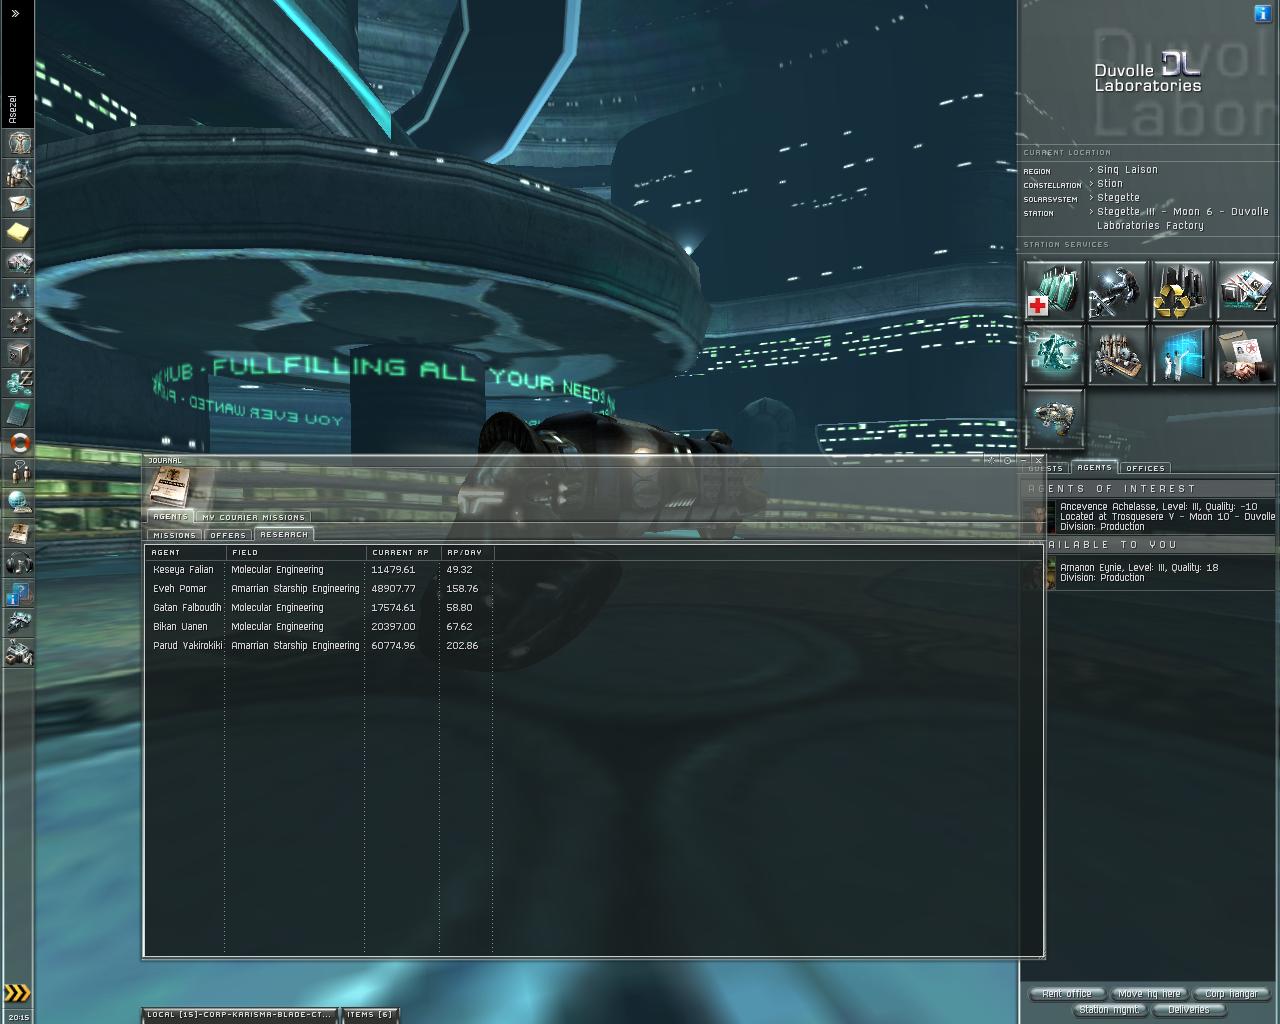The height and width of the screenshot is (1024, 1280).
Task: Select the Research sub-tab
Action: (x=284, y=535)
